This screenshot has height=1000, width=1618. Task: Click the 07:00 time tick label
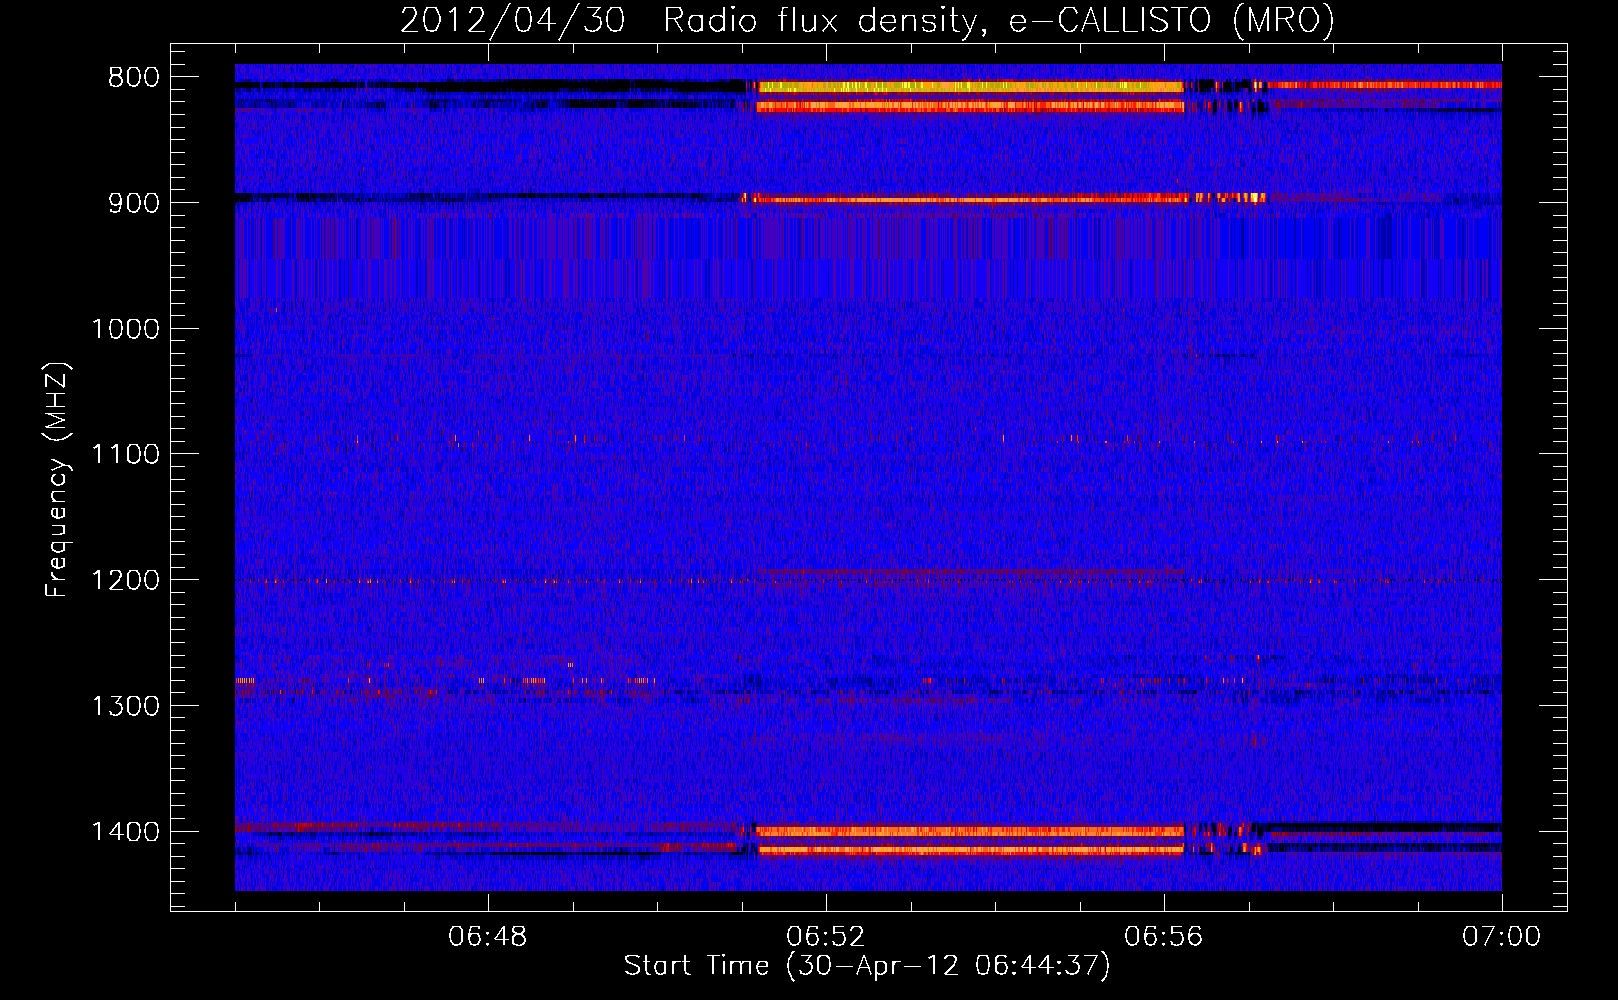coord(1501,937)
